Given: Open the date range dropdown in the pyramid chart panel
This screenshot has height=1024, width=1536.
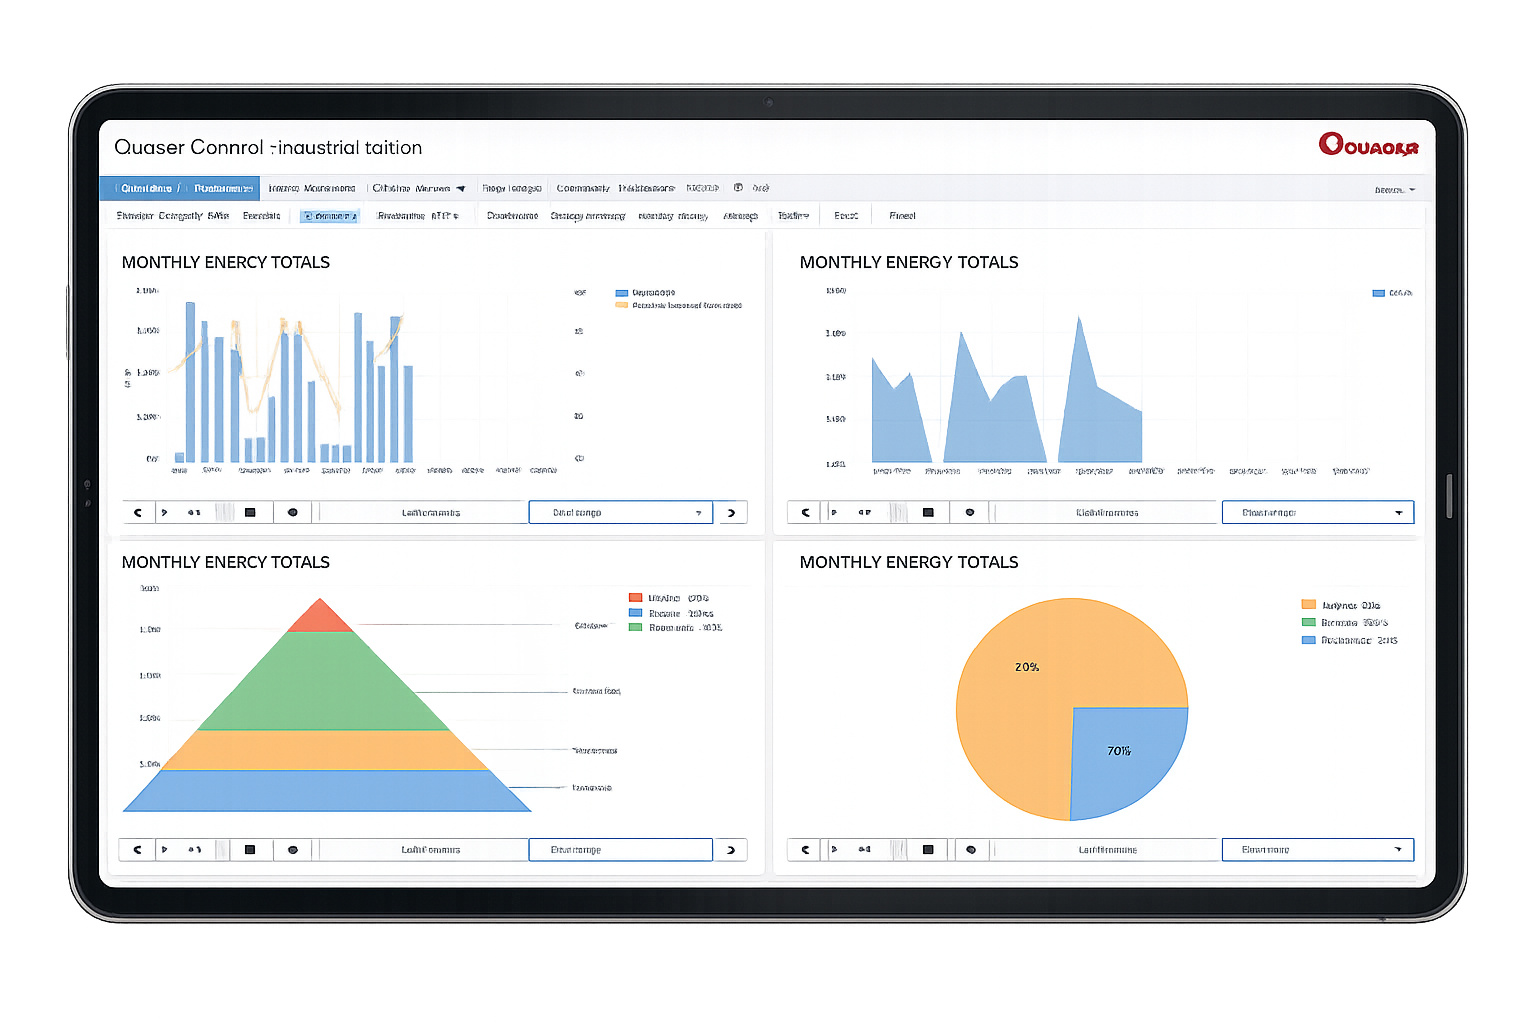Looking at the screenshot, I should 620,850.
